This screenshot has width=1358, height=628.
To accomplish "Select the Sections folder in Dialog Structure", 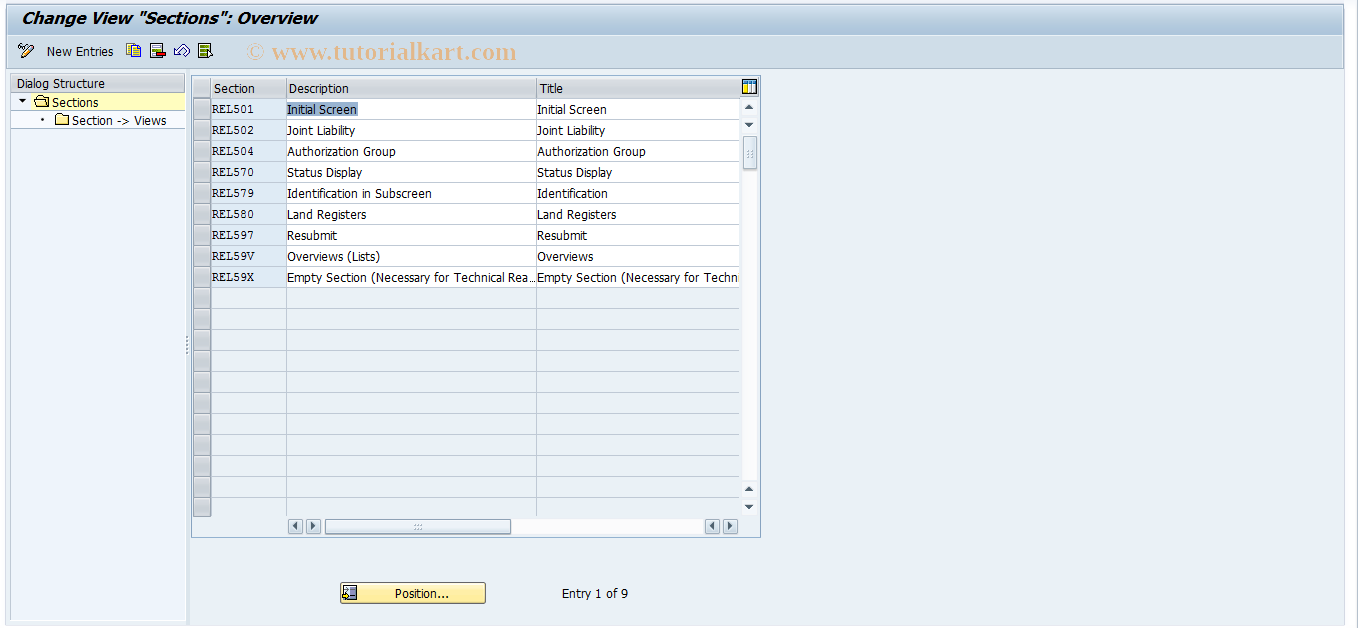I will (x=66, y=102).
